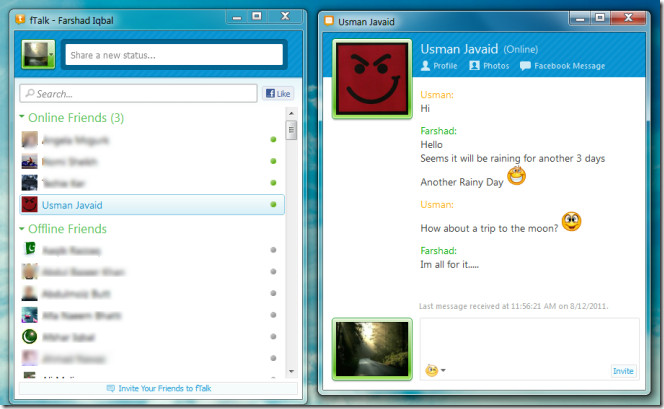The image size is (664, 409).
Task: Click the fTalk app icon in title bar
Action: 19,20
